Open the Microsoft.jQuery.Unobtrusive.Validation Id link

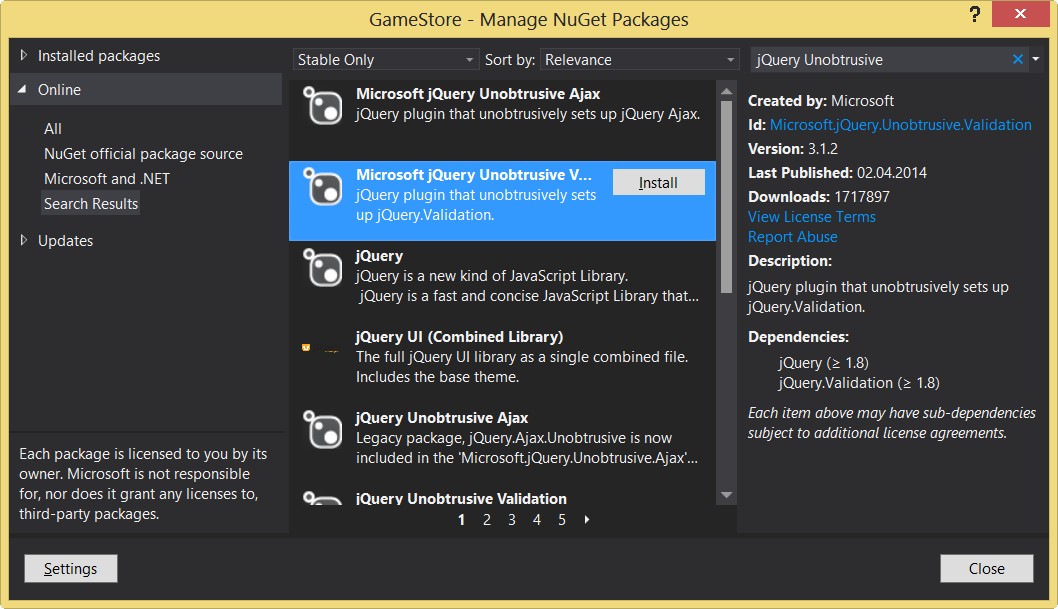pyautogui.click(x=900, y=125)
